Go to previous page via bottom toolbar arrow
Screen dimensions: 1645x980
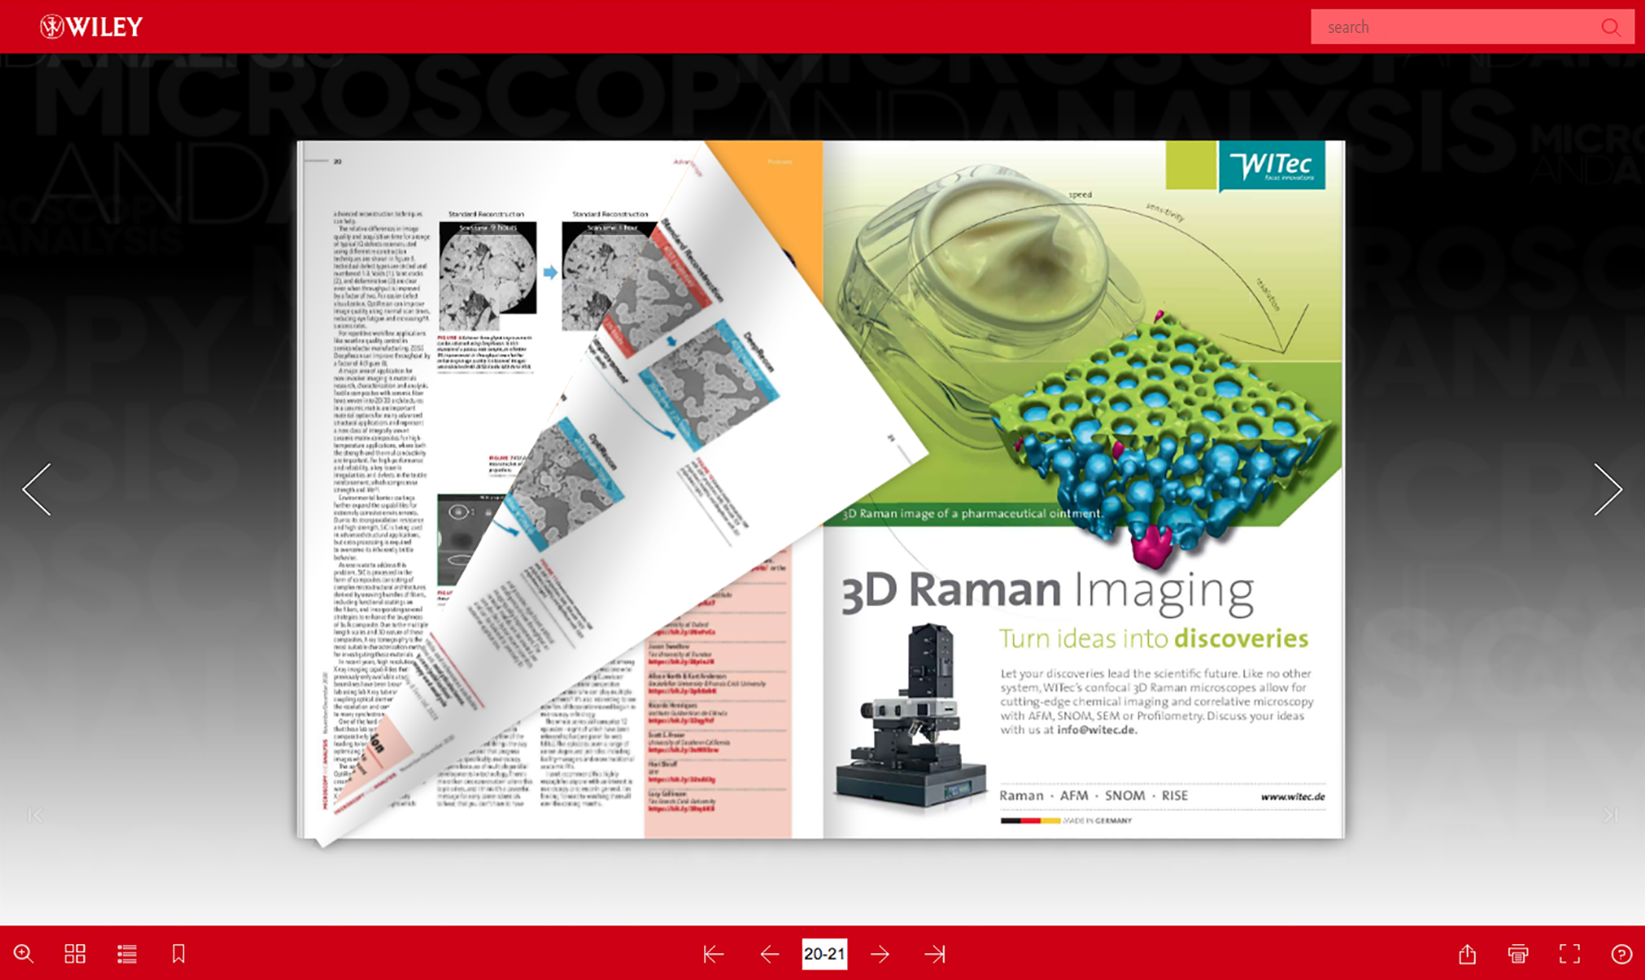pos(769,954)
